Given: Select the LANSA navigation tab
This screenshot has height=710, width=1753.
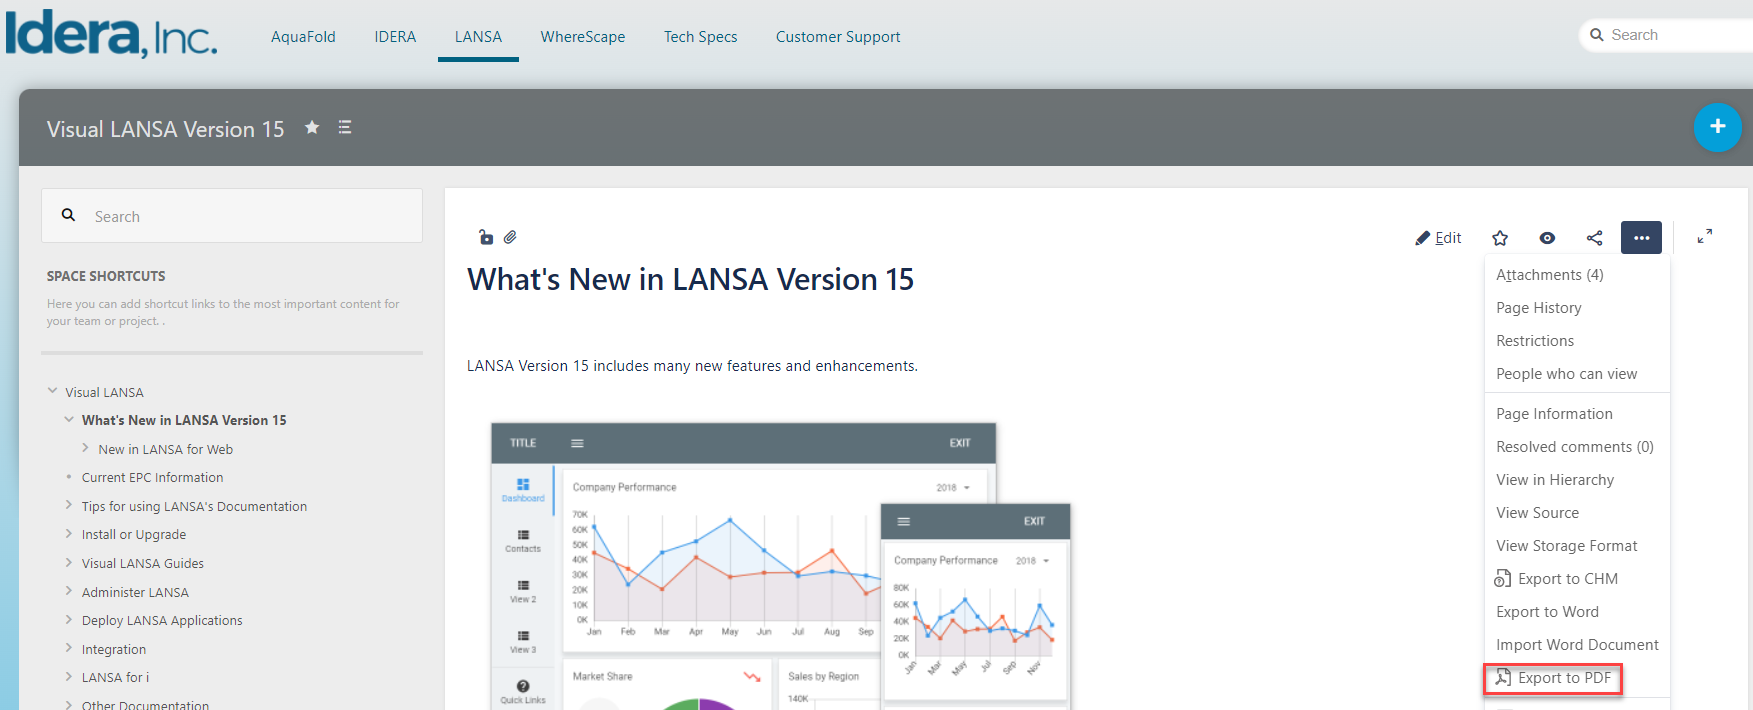Looking at the screenshot, I should (478, 37).
